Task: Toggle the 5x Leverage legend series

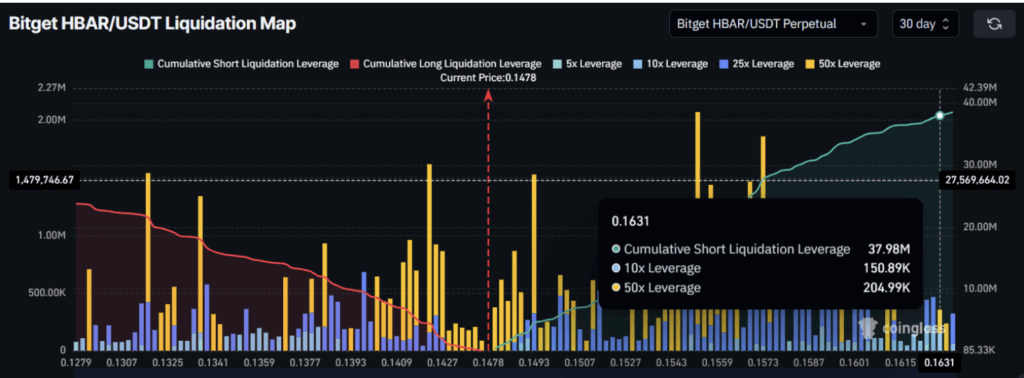Action: (x=586, y=64)
